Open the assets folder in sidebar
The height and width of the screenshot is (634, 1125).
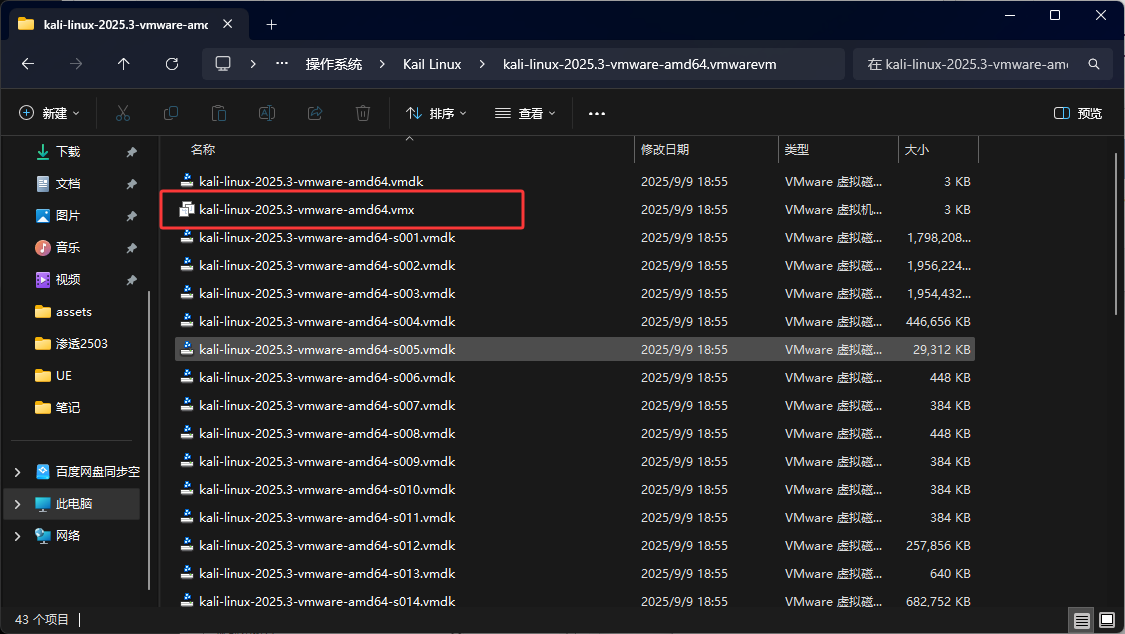tap(74, 312)
